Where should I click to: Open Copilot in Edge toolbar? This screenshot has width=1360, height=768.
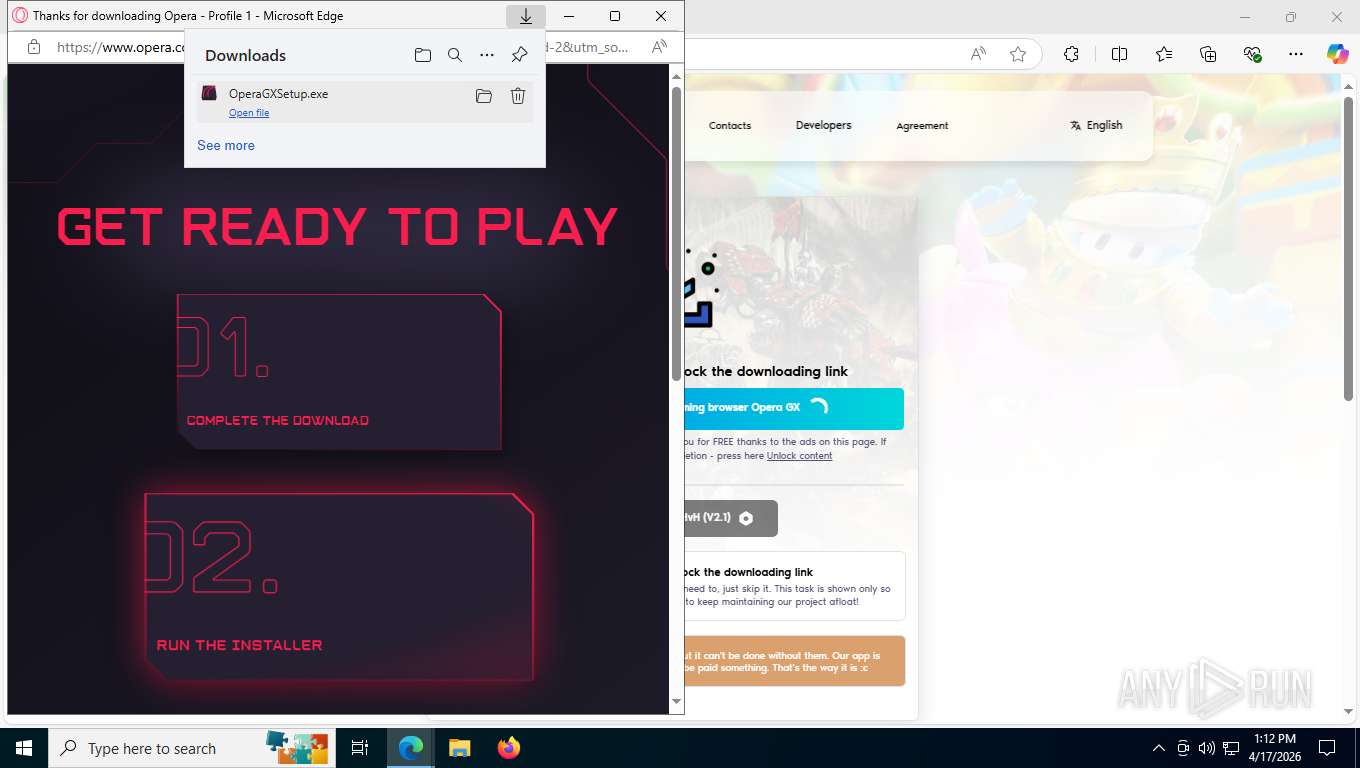click(1338, 54)
